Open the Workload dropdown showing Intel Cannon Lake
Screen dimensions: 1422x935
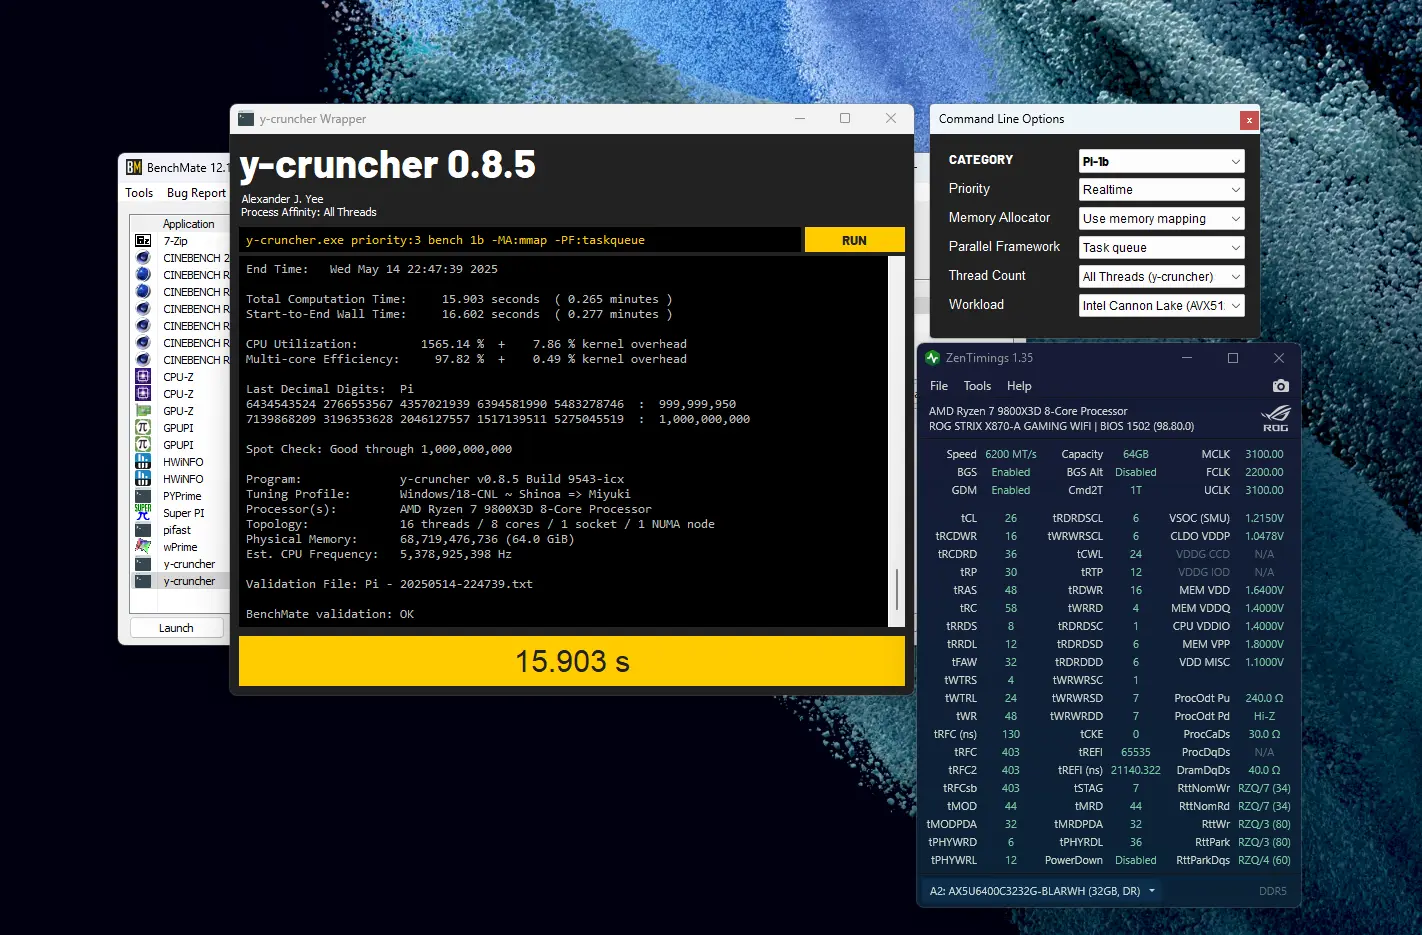[x=1162, y=306]
